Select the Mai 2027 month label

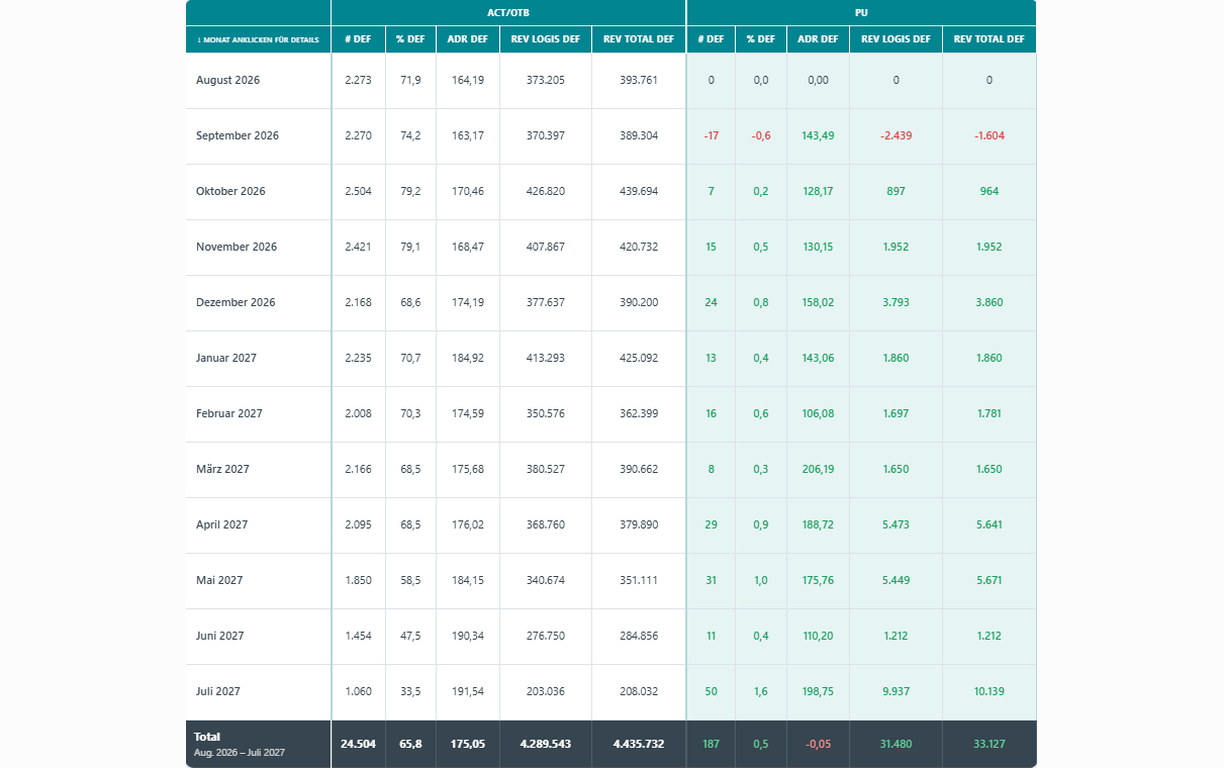[x=219, y=580]
